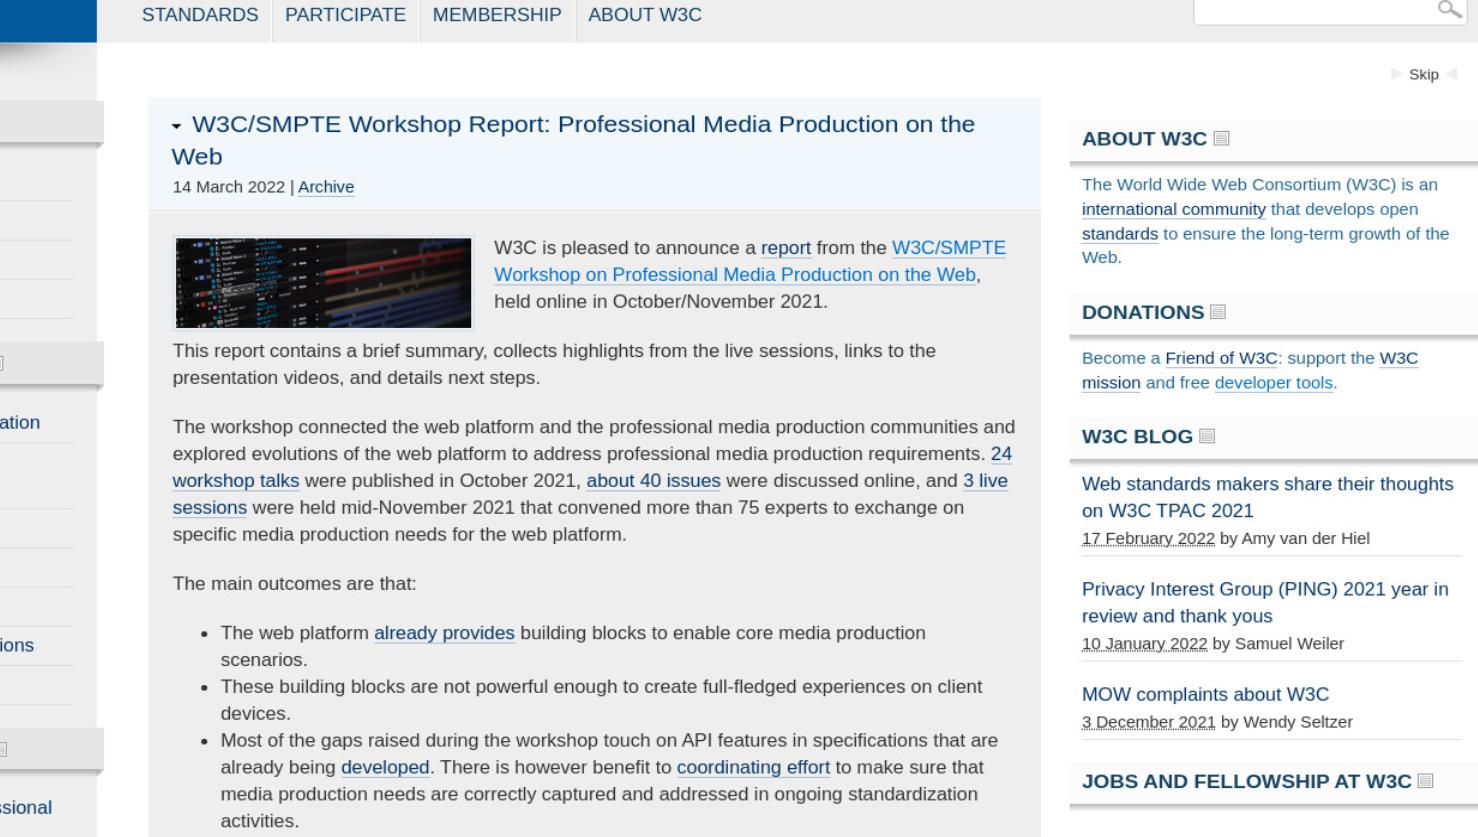Click the 'developed' link
Viewport: 1478px width, 837px height.
(x=385, y=767)
